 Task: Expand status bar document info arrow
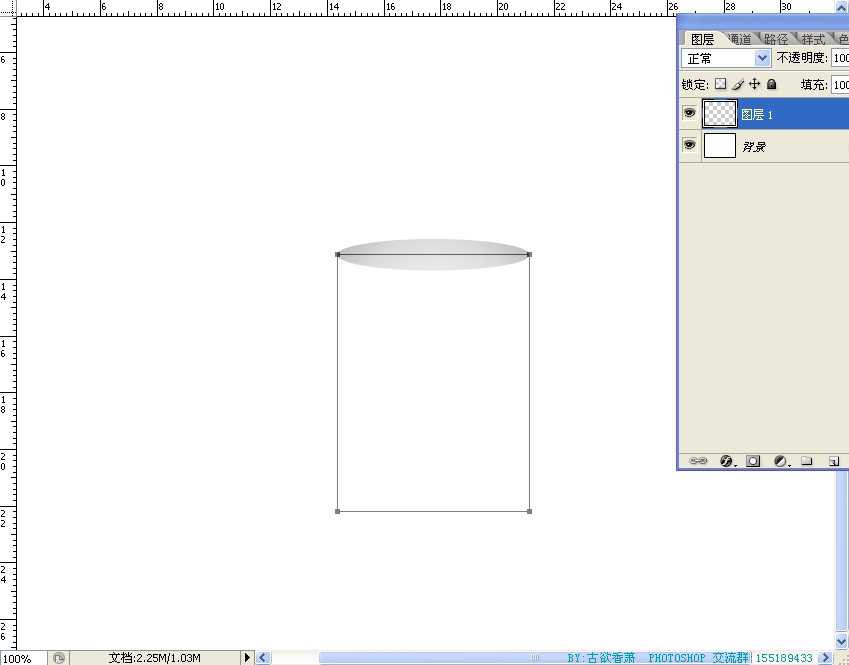(248, 658)
